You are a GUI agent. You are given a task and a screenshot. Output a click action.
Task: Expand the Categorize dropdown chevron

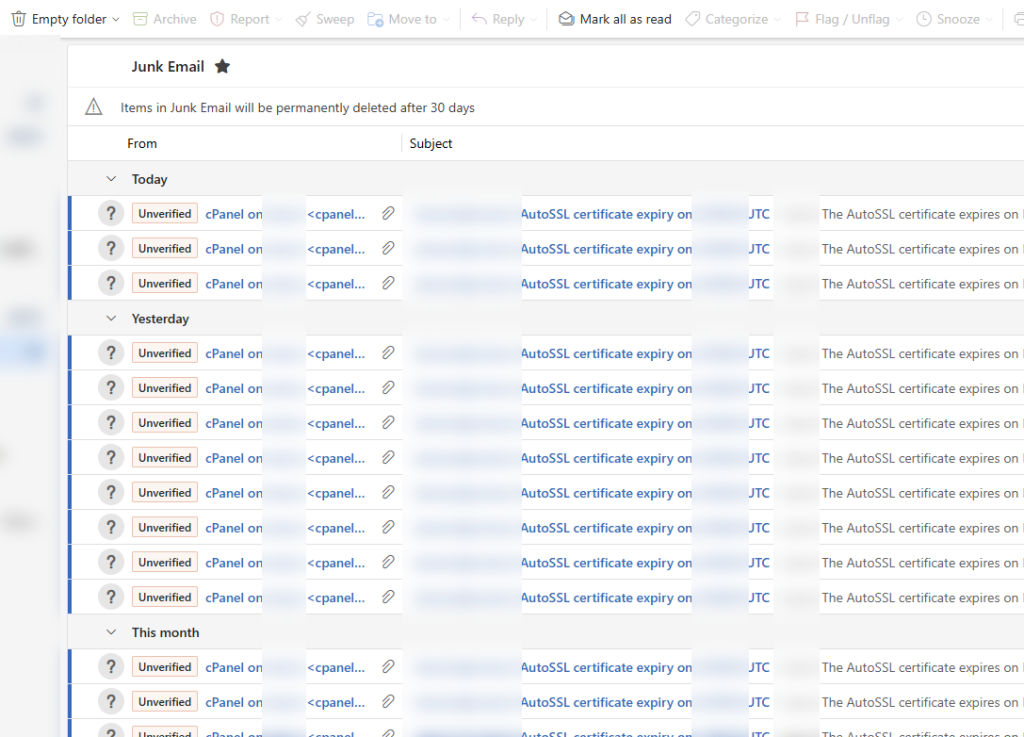(x=778, y=20)
